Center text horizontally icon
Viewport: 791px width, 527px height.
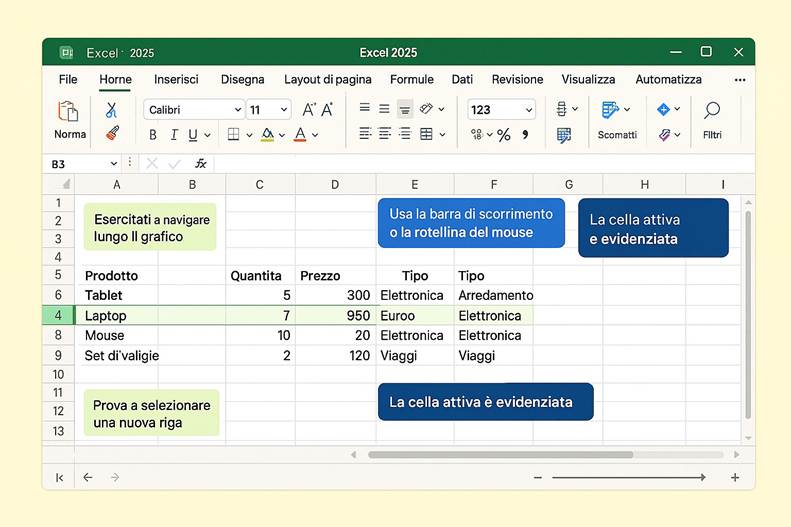pyautogui.click(x=384, y=134)
